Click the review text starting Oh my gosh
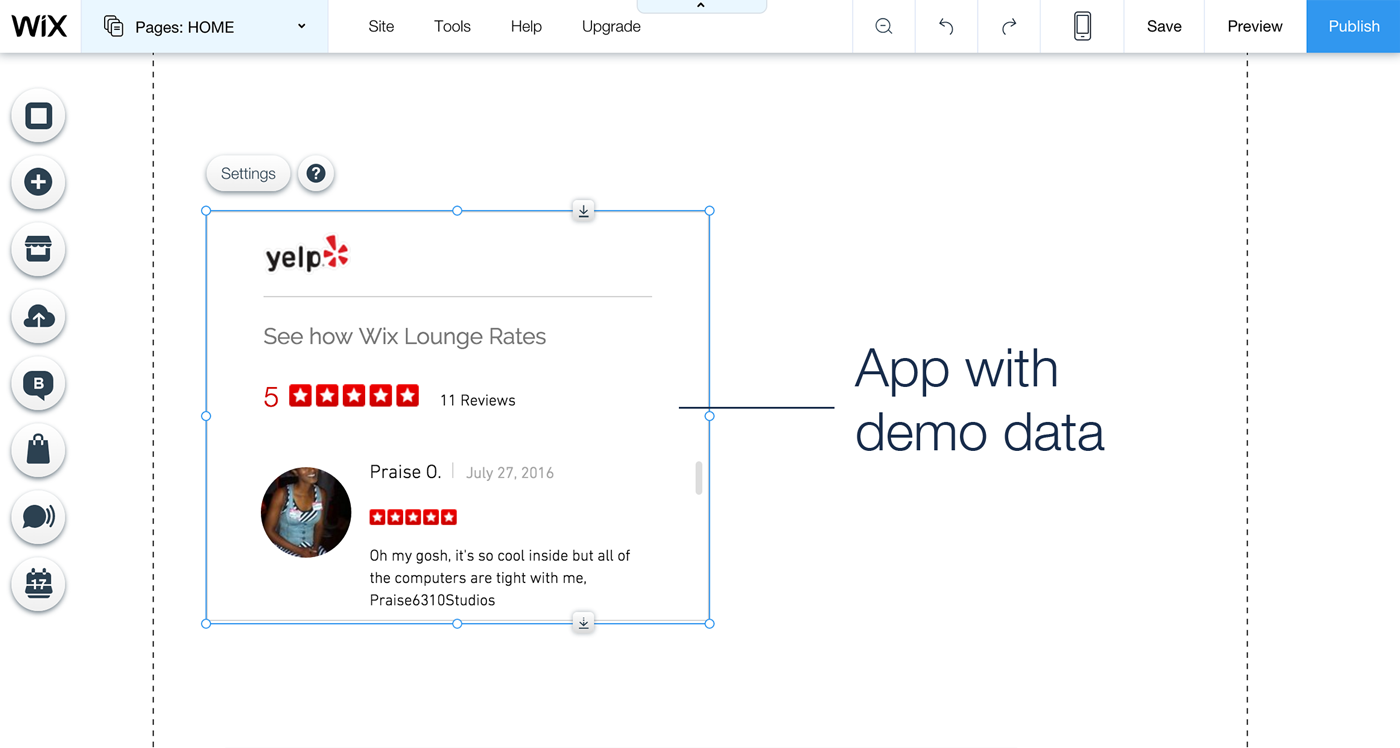This screenshot has width=1400, height=748. coord(500,578)
